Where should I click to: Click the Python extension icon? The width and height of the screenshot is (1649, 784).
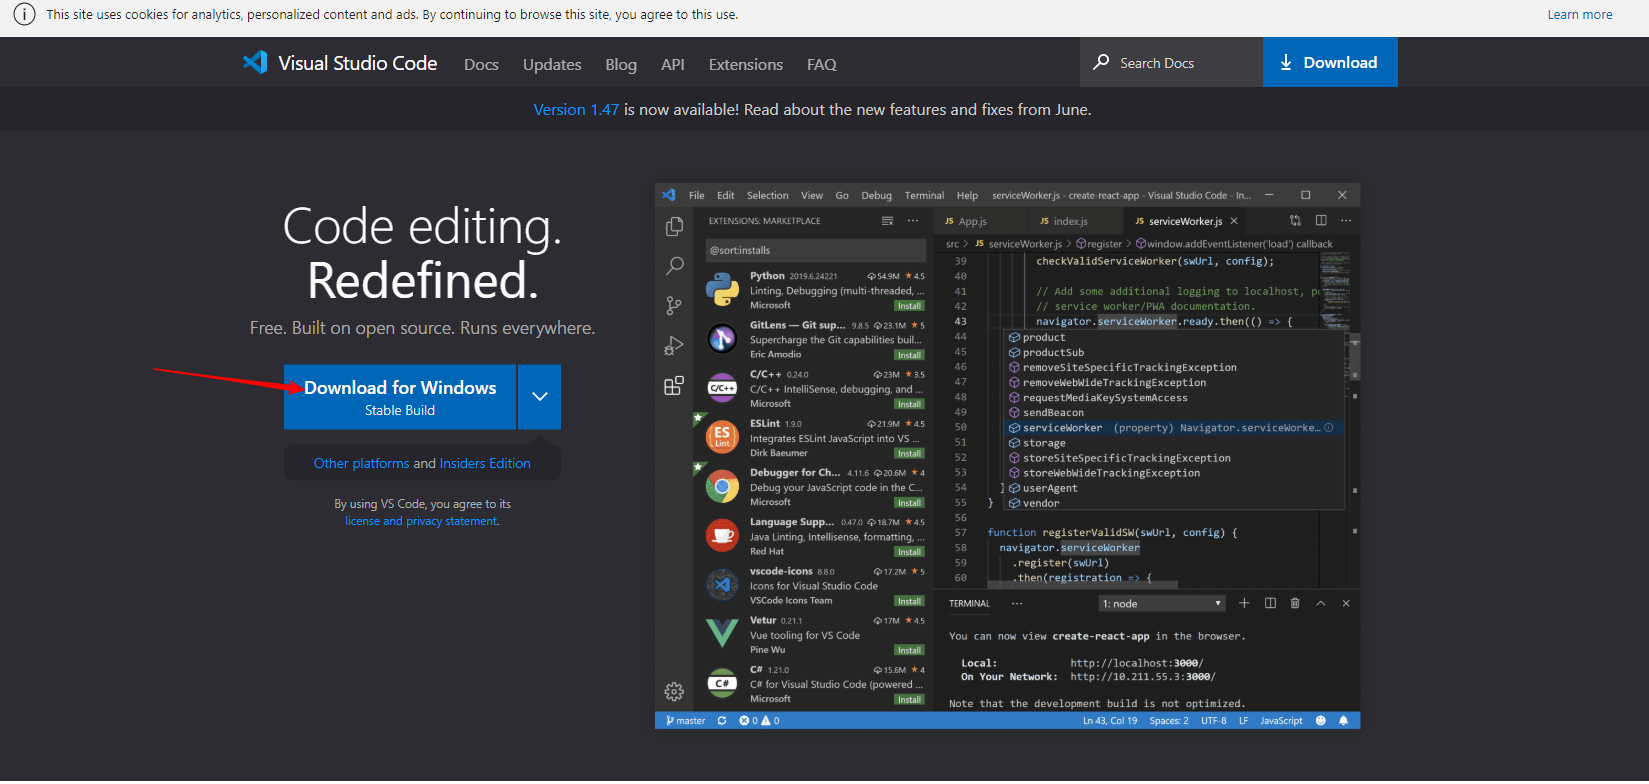pos(722,290)
